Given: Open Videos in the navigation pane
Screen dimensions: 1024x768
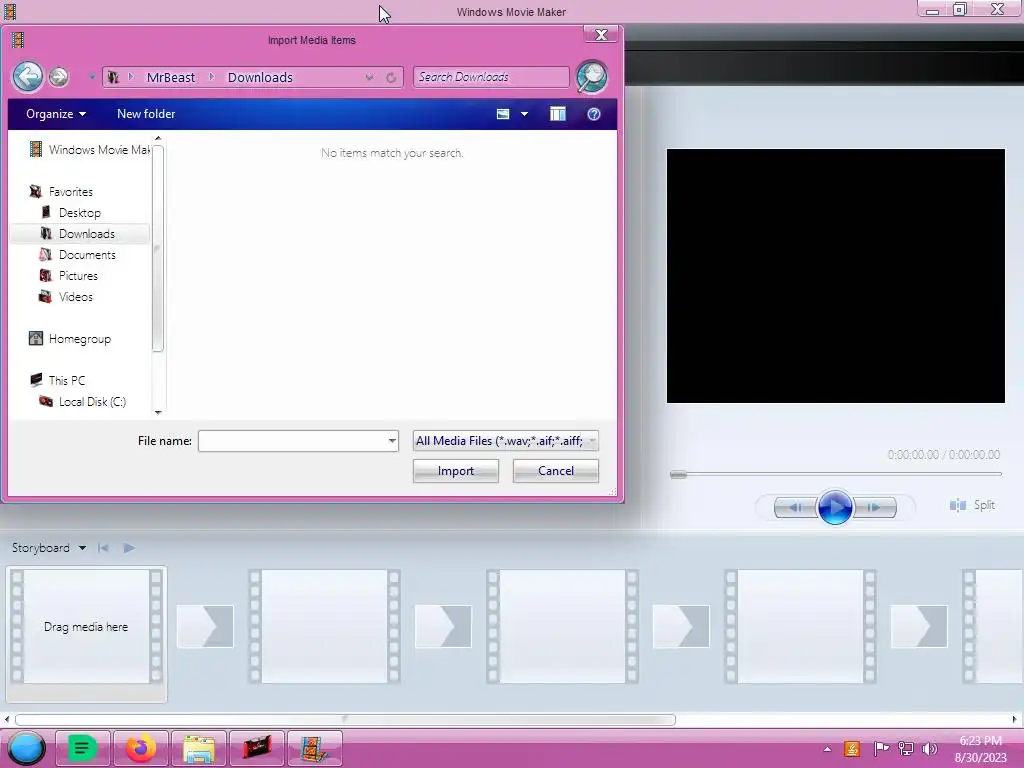Looking at the screenshot, I should tap(66, 296).
